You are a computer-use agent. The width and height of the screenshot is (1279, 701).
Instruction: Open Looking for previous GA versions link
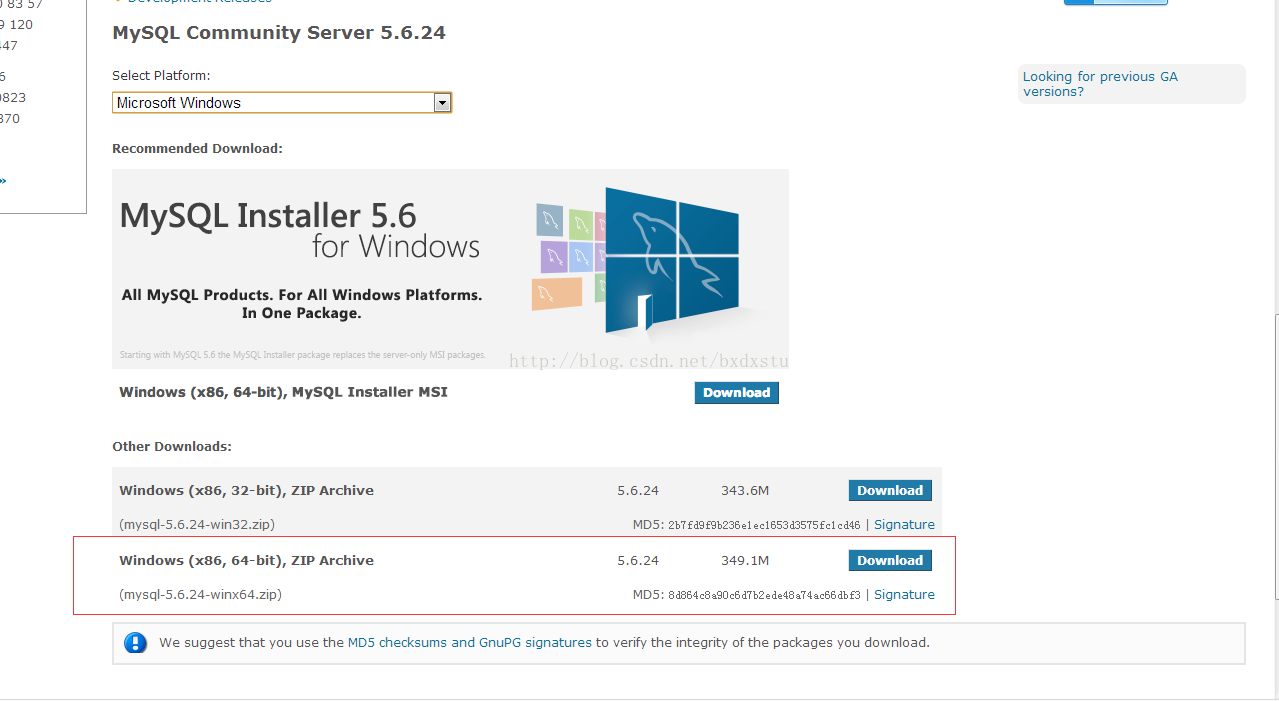[x=1100, y=84]
